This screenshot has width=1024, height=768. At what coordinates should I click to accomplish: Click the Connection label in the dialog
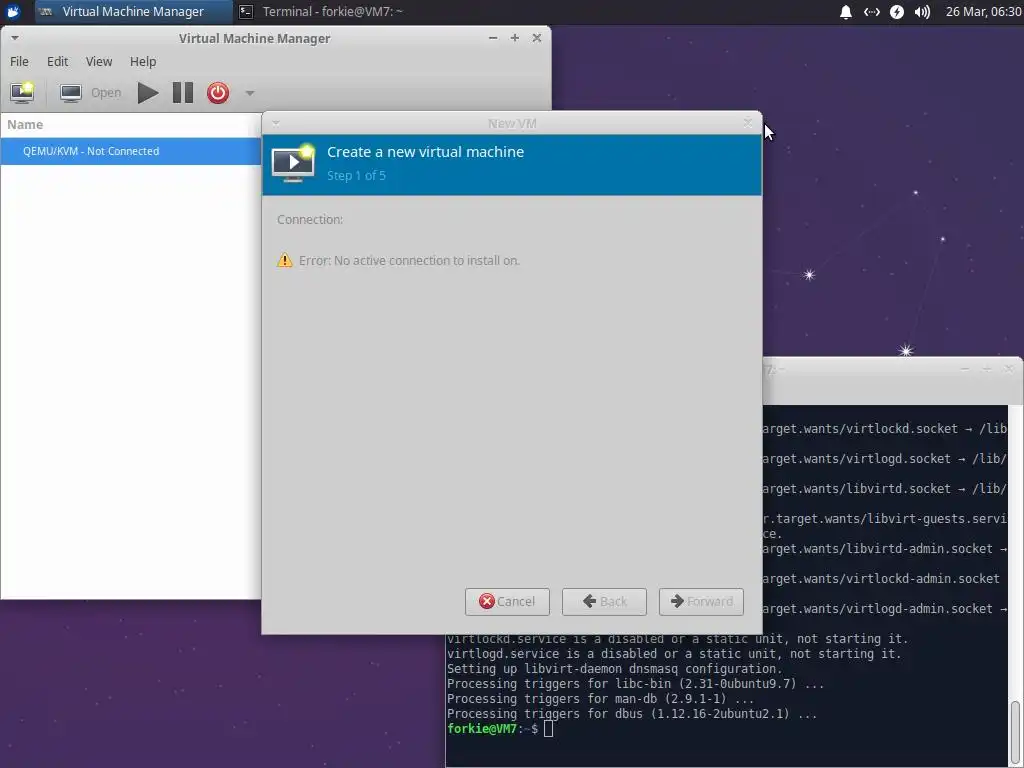coord(310,219)
